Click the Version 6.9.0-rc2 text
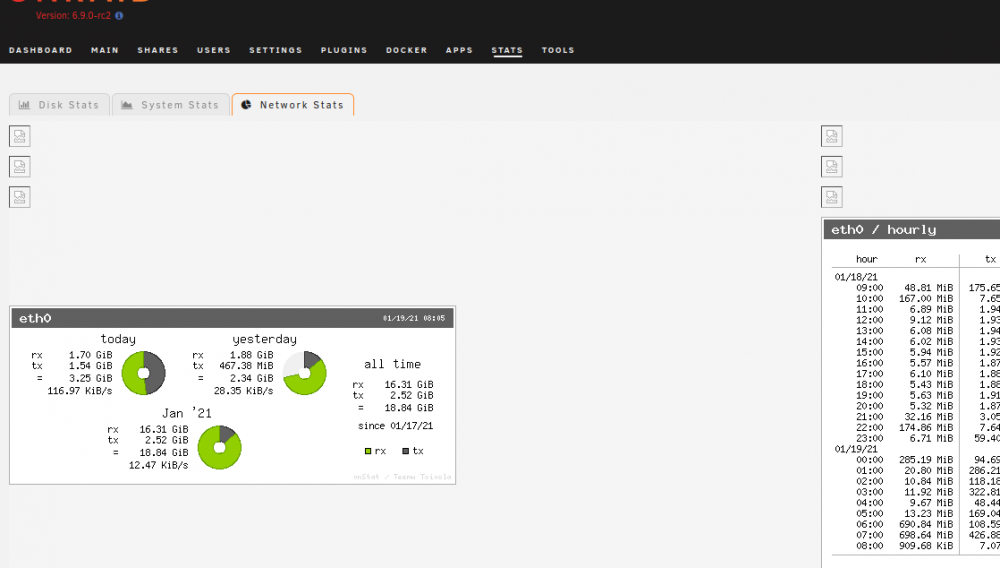This screenshot has height=568, width=1000. tap(73, 16)
